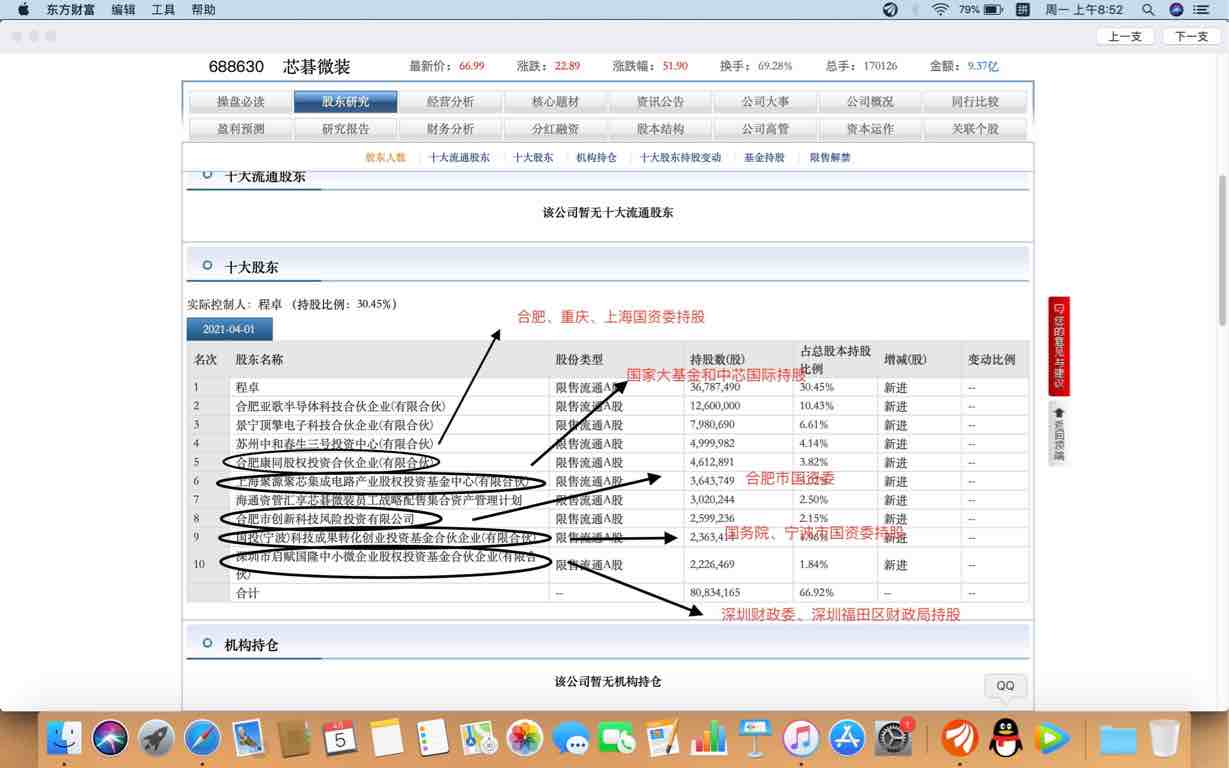
Task: Open Messages app in the dock
Action: [571, 738]
